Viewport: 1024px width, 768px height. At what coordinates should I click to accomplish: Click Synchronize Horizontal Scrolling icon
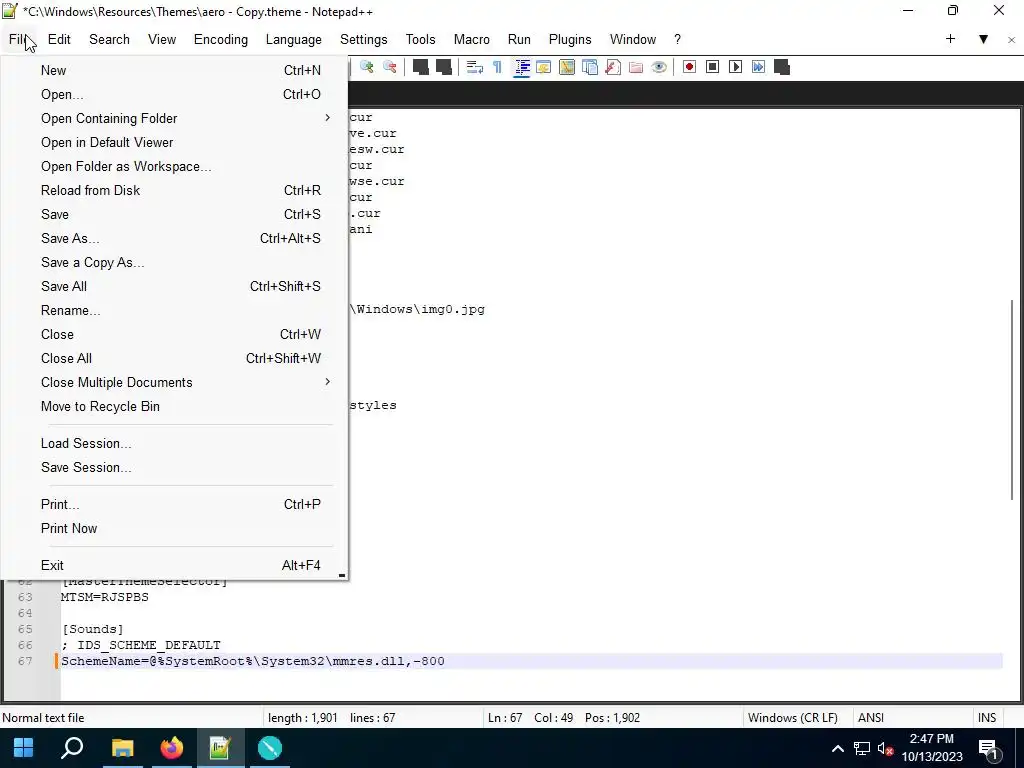click(x=443, y=67)
